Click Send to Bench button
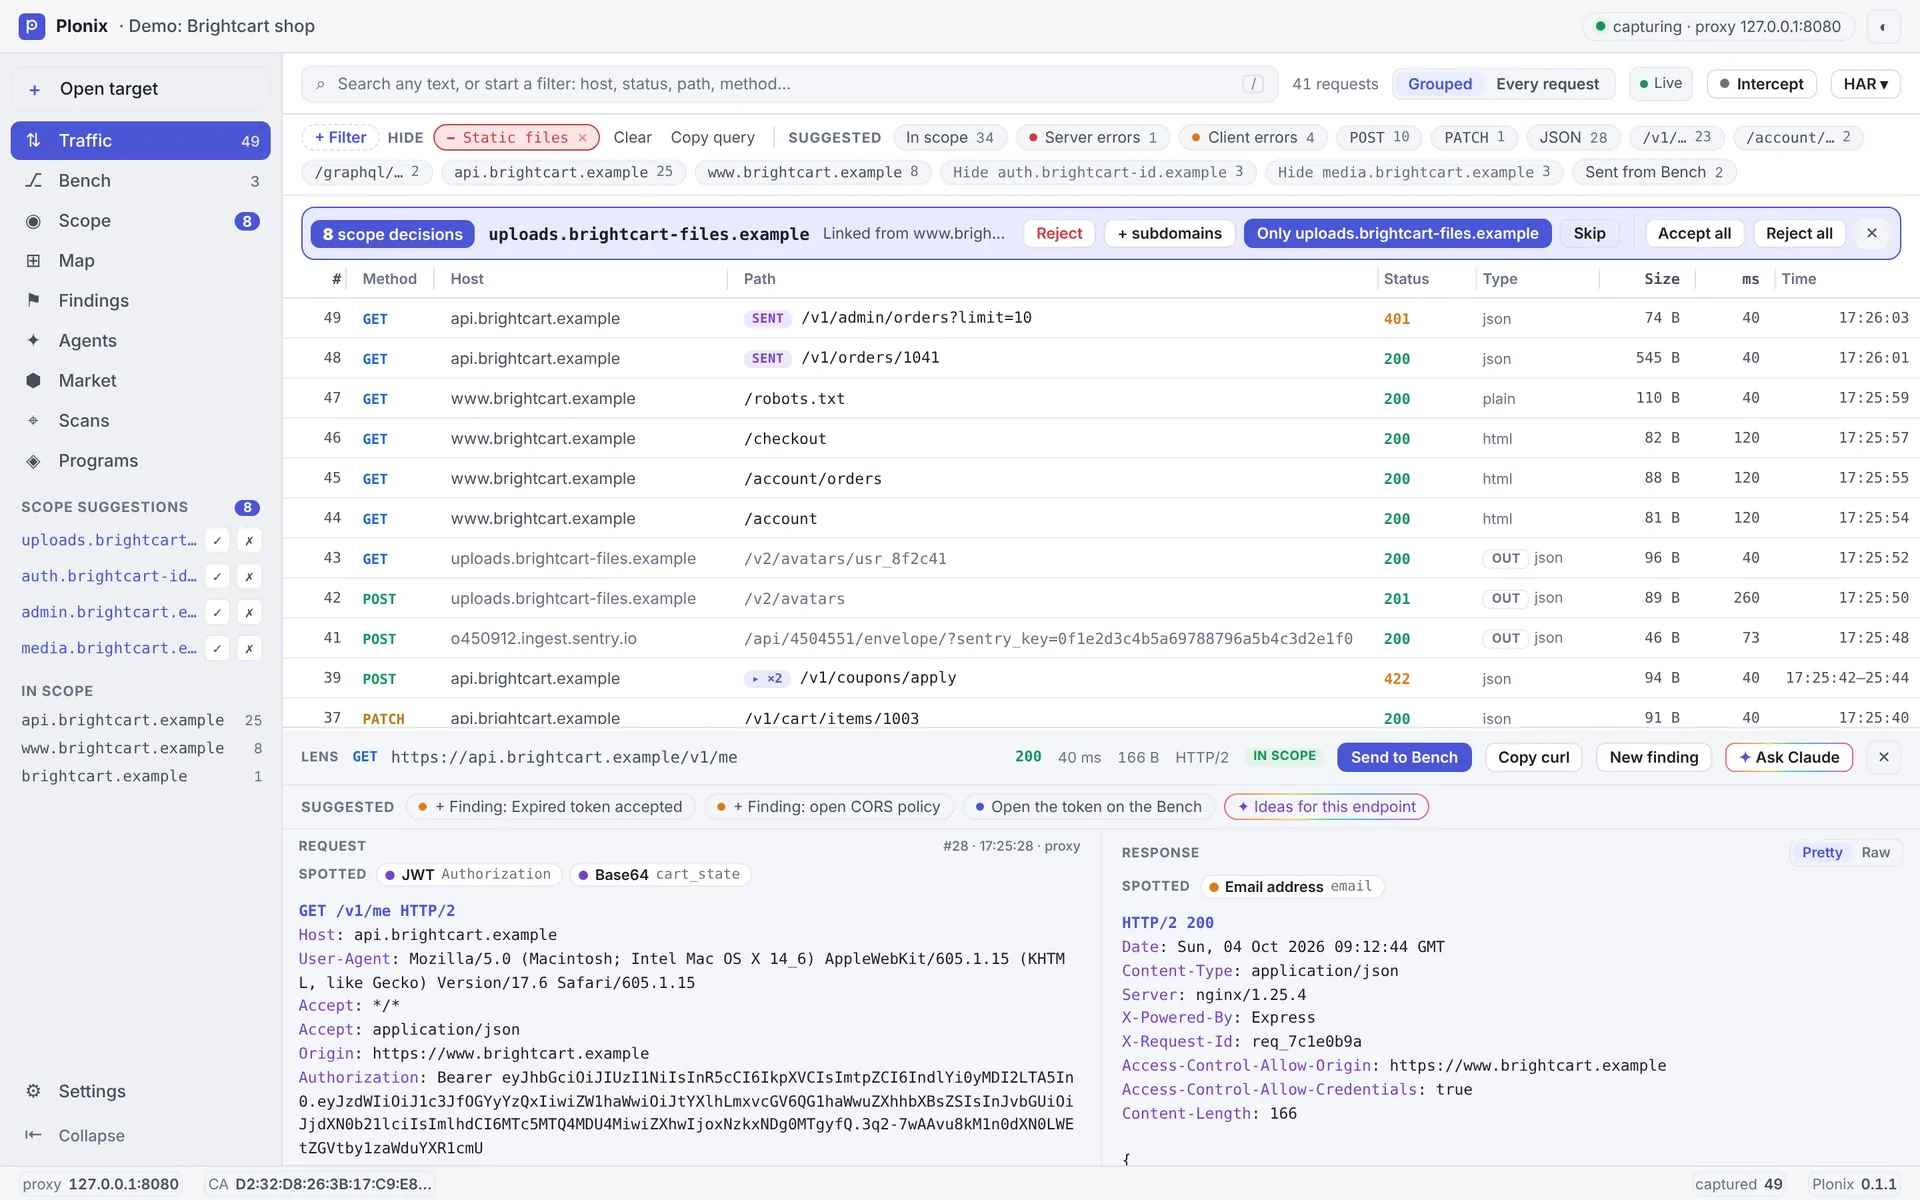Image resolution: width=1920 pixels, height=1200 pixels. [x=1404, y=757]
